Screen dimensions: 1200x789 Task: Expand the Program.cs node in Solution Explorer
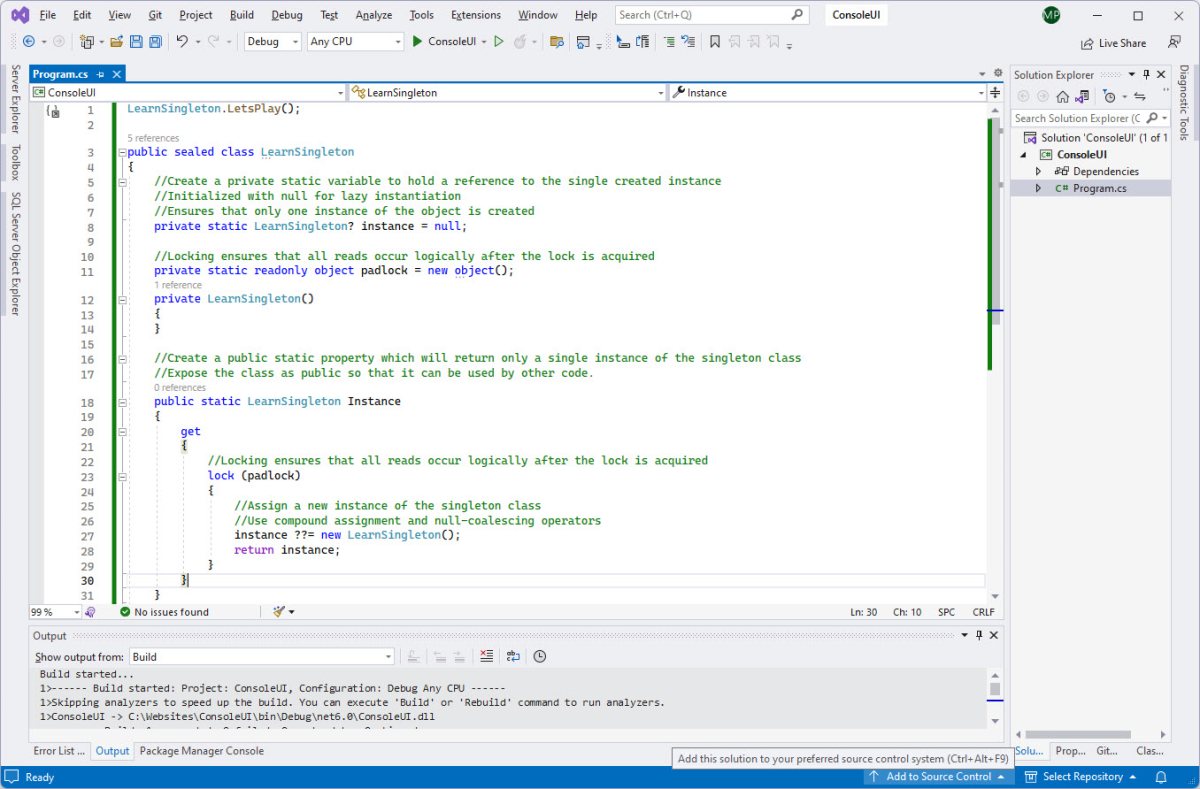1039,188
